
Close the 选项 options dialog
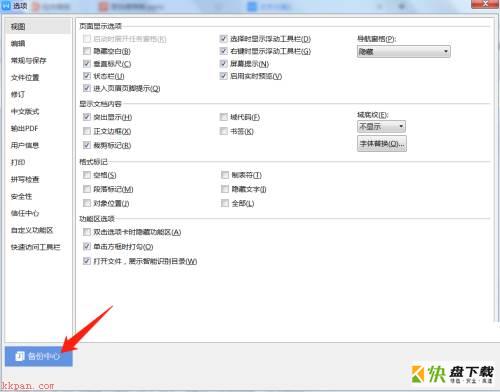[x=485, y=4]
